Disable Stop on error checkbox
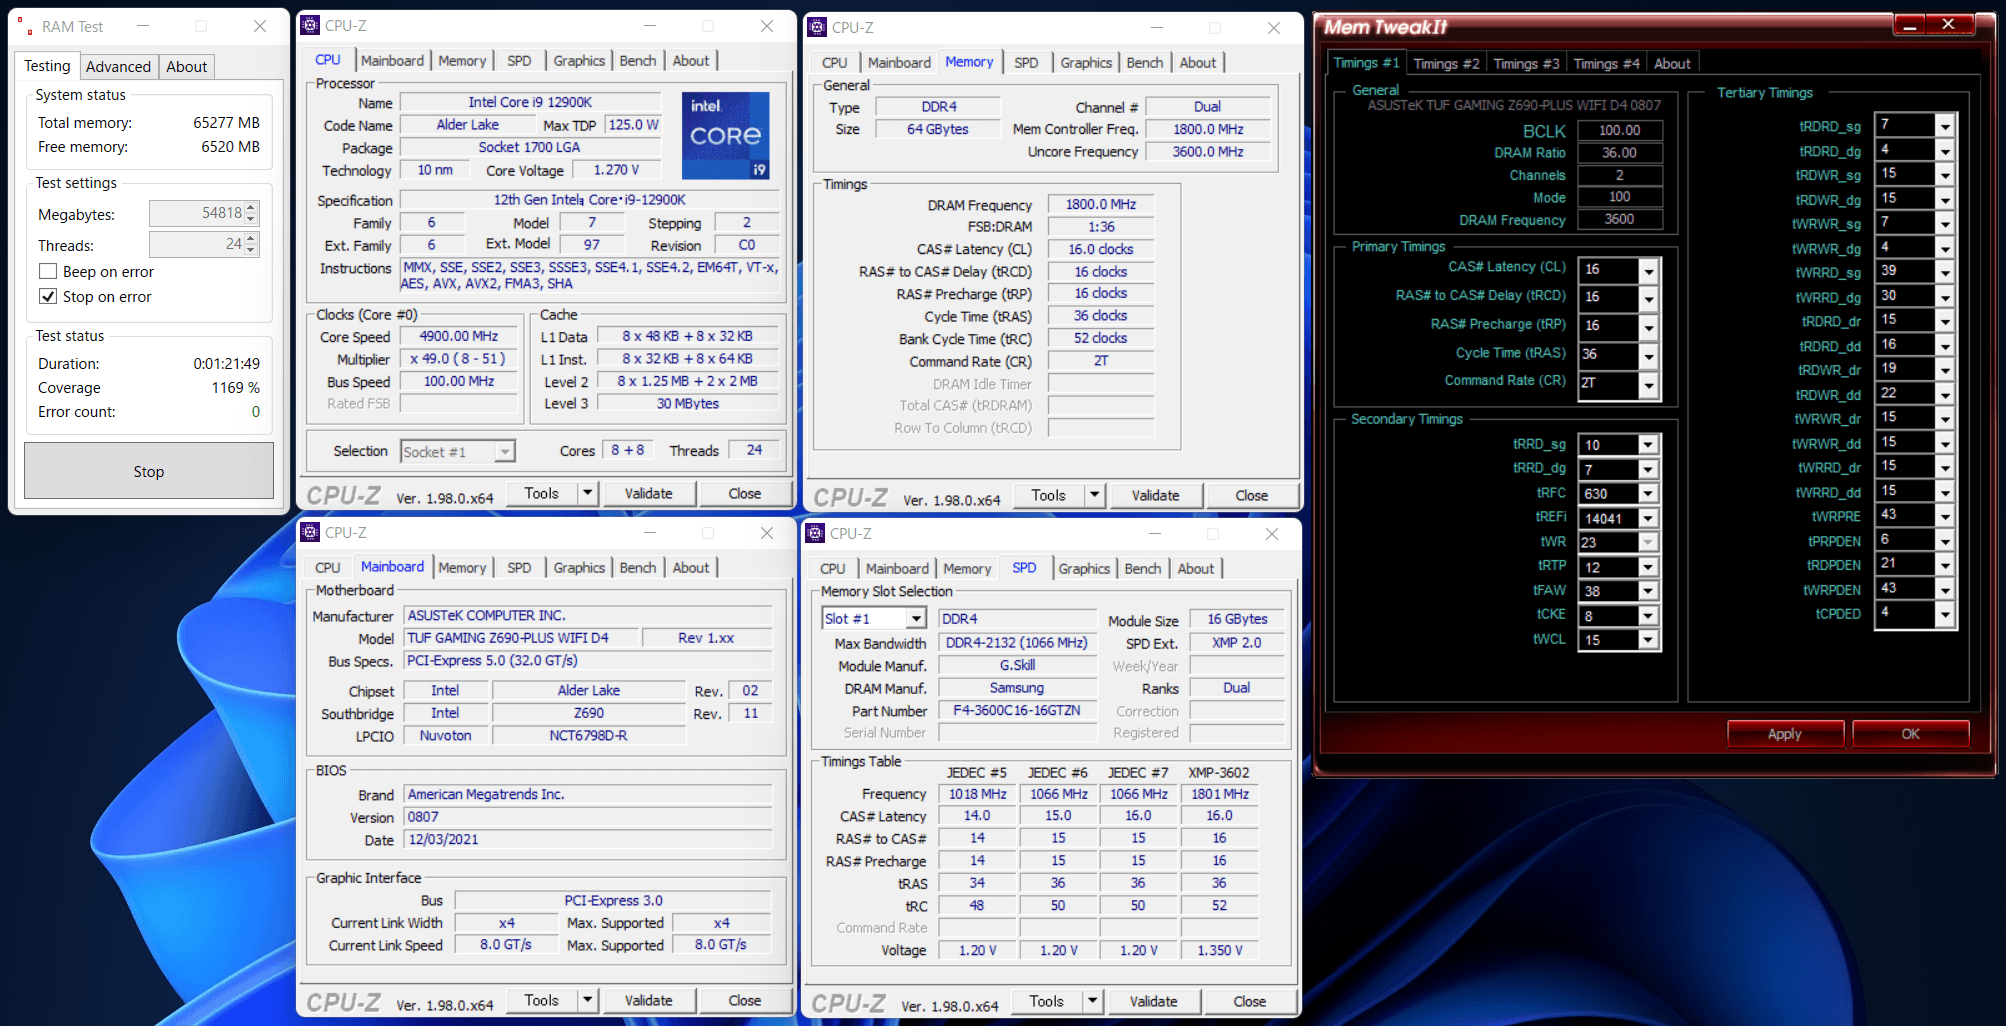The width and height of the screenshot is (2006, 1026). pos(47,297)
